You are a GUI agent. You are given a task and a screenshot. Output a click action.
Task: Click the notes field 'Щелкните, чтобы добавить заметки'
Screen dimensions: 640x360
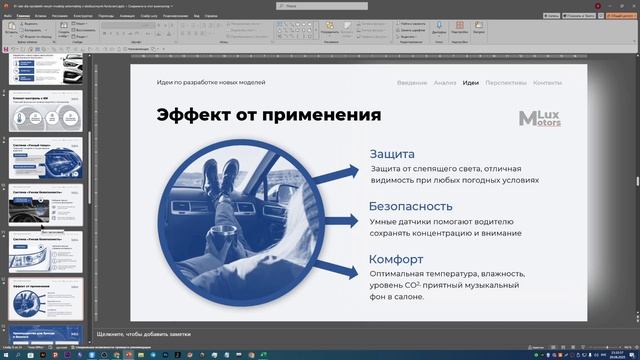[144, 334]
